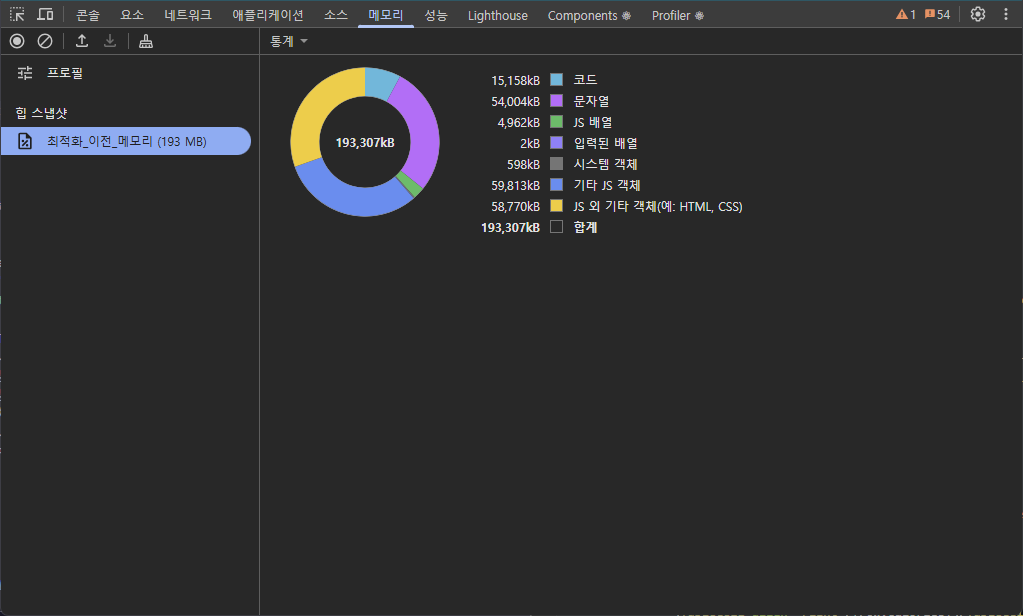1023x616 pixels.
Task: Switch to the 요소 tab
Action: point(132,15)
